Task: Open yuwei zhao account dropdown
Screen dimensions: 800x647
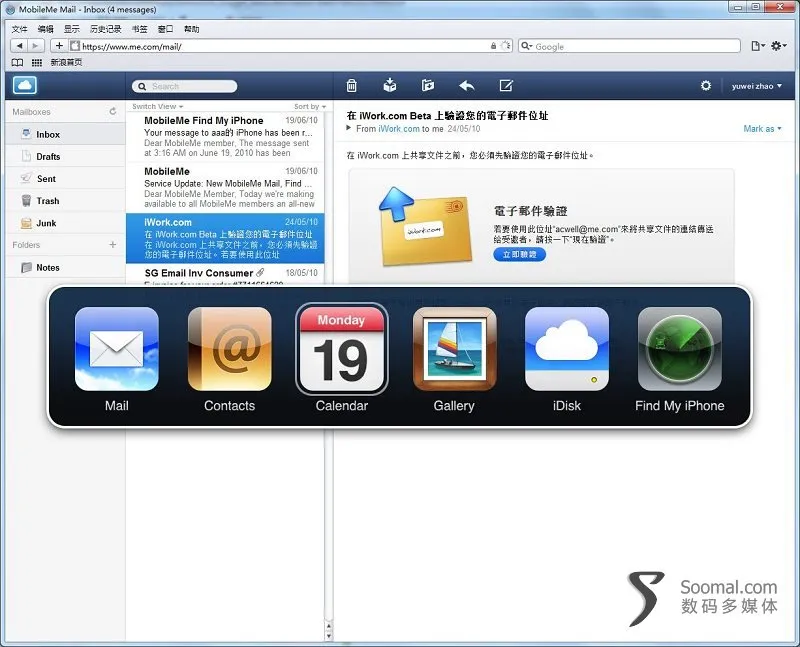Action: coord(757,86)
